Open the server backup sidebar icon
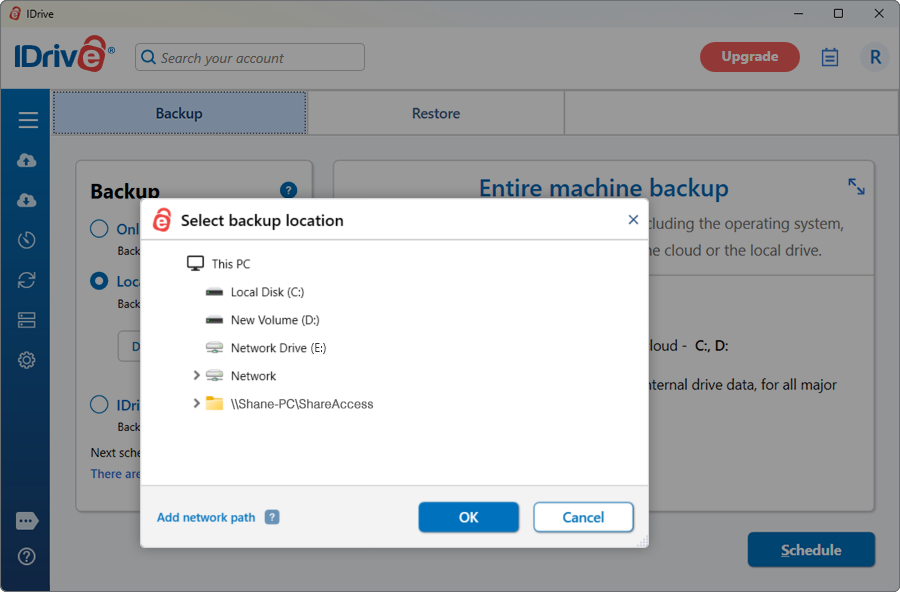 pos(26,320)
